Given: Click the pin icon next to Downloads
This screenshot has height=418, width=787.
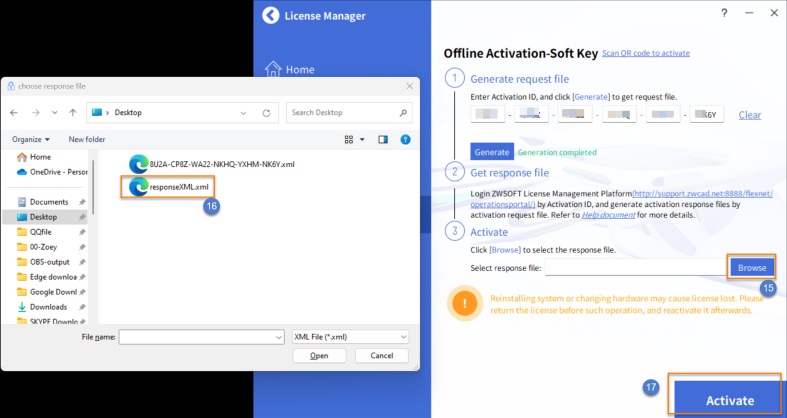Looking at the screenshot, I should click(x=82, y=307).
